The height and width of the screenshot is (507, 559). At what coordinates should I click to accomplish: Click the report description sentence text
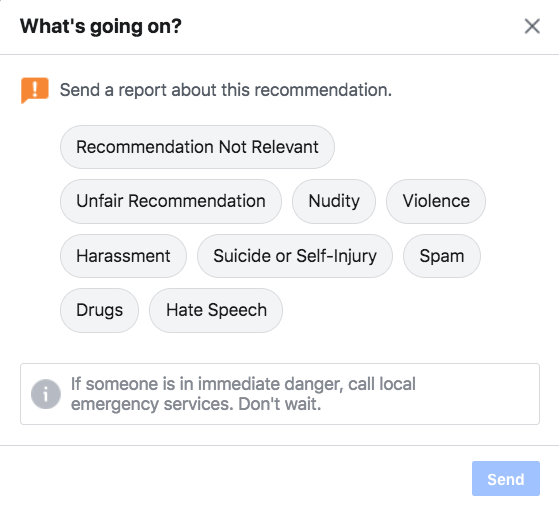226,90
